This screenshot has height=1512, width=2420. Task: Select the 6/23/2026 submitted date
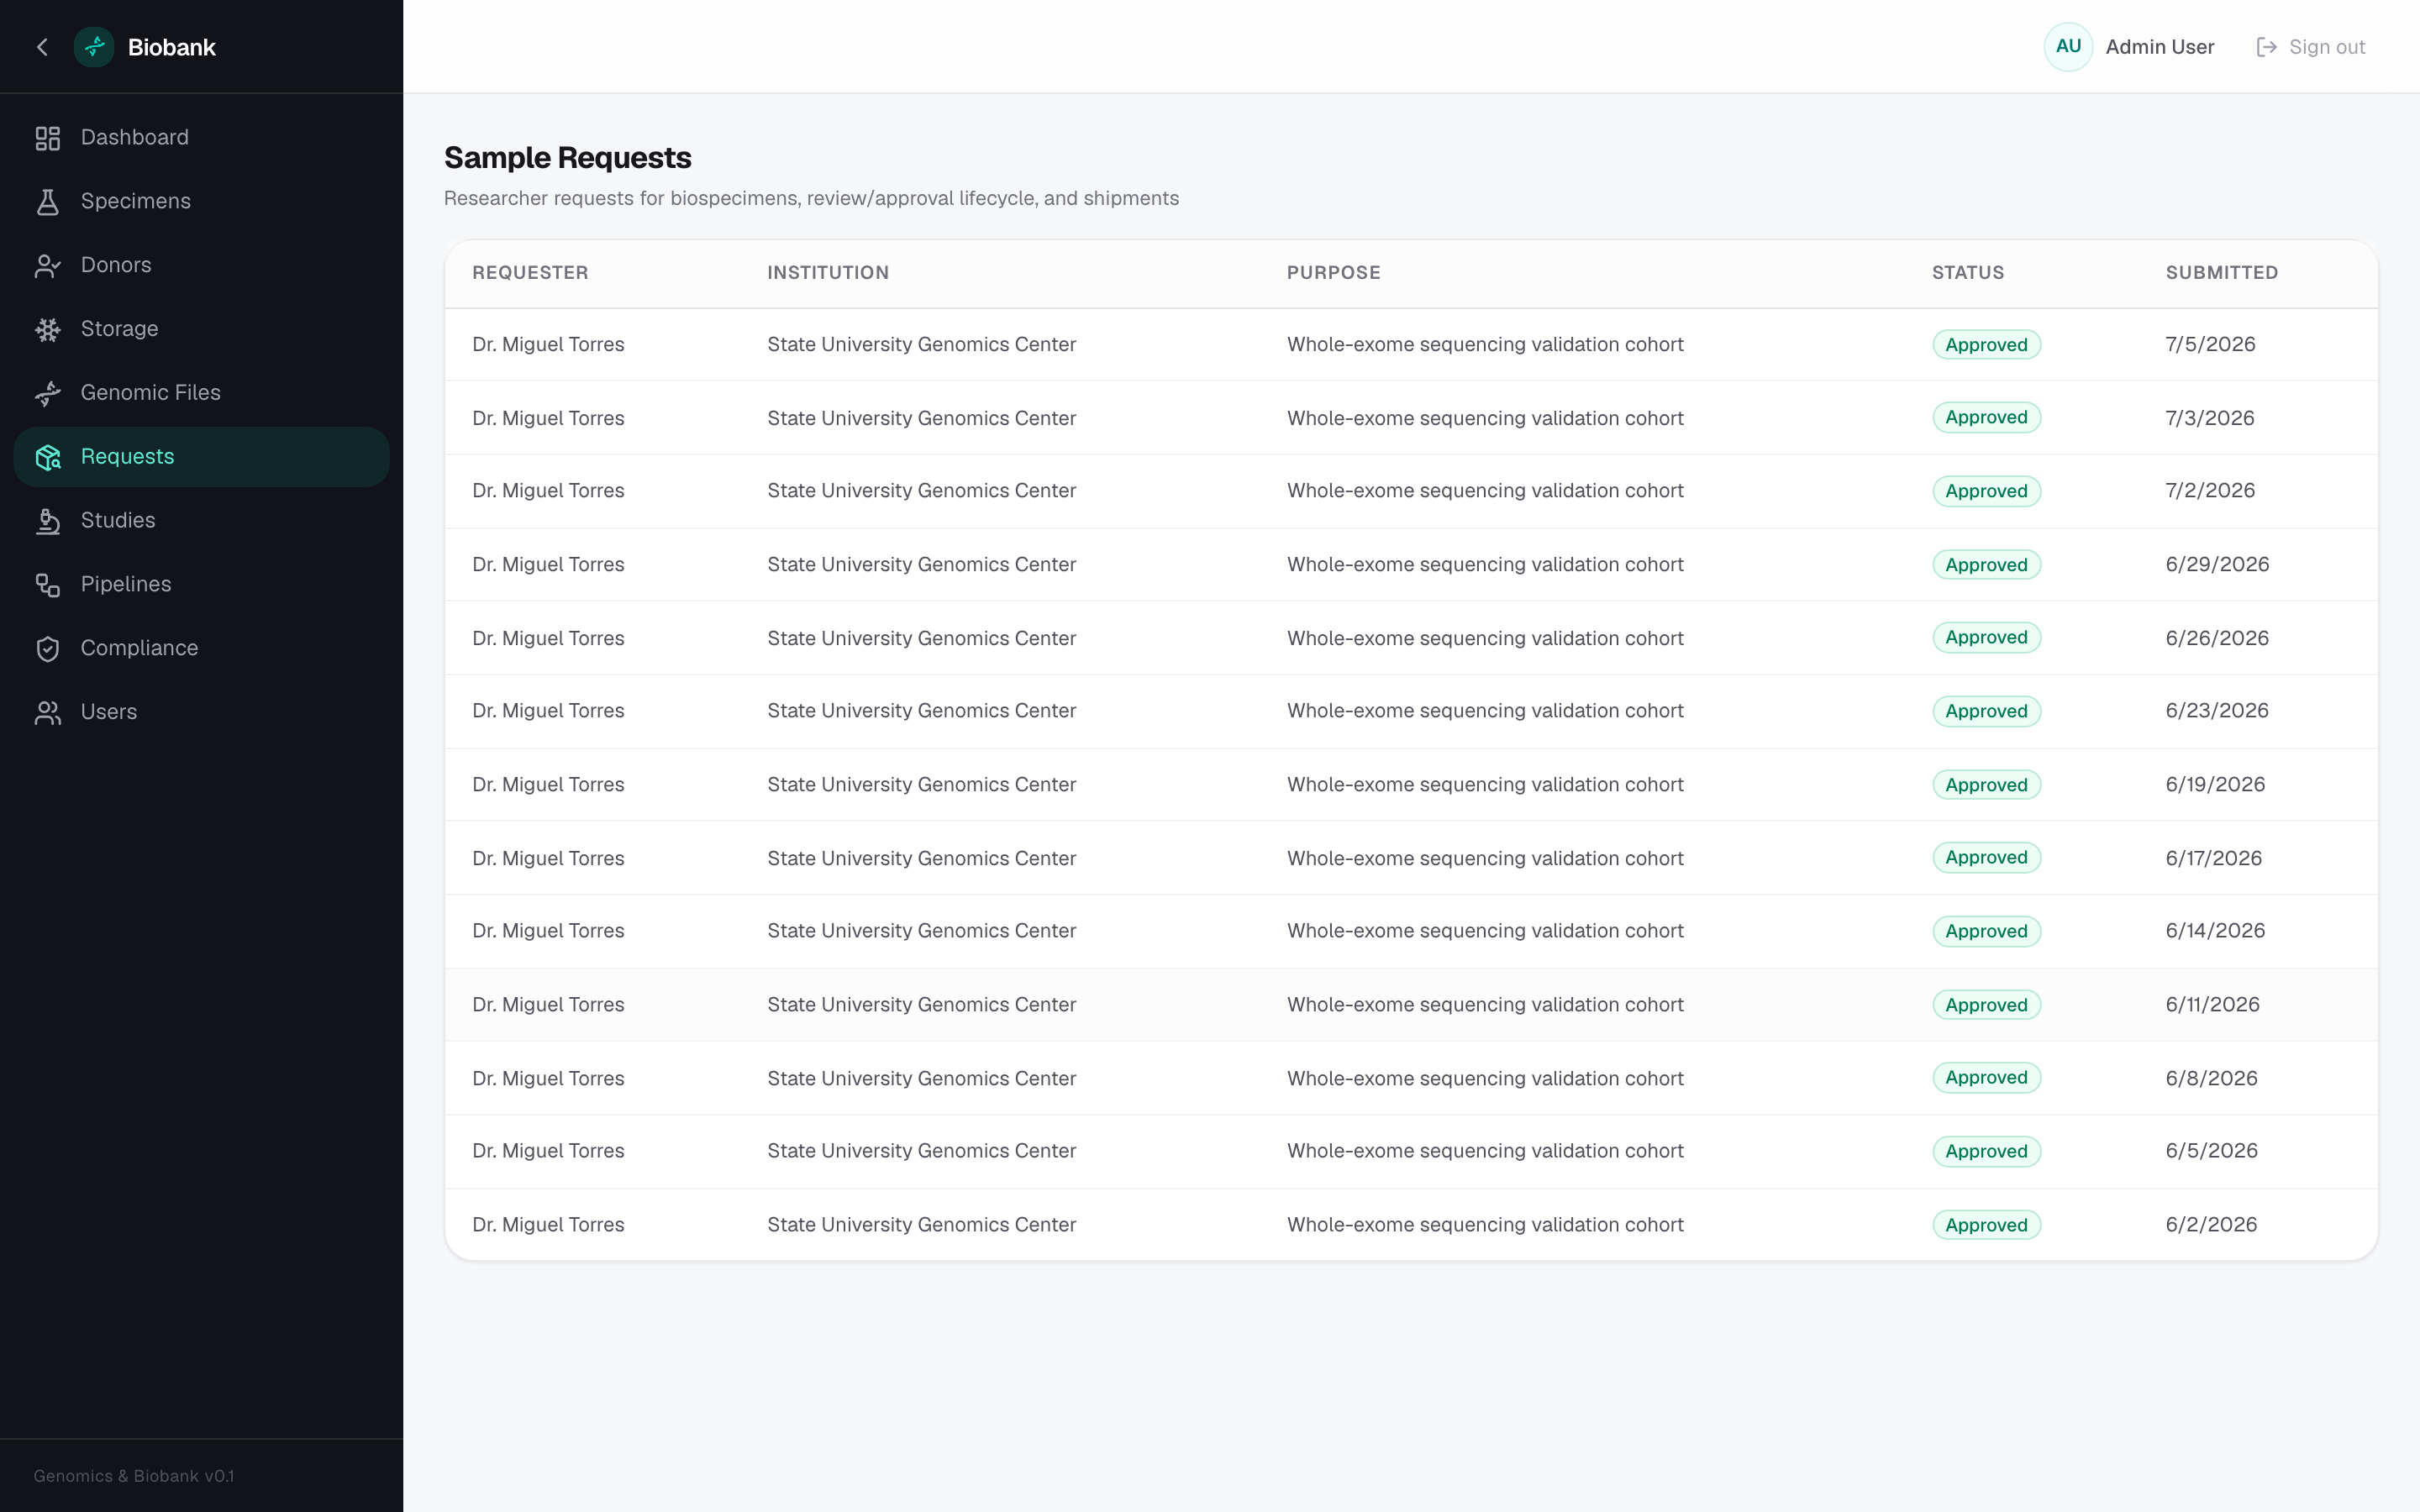click(x=2217, y=711)
